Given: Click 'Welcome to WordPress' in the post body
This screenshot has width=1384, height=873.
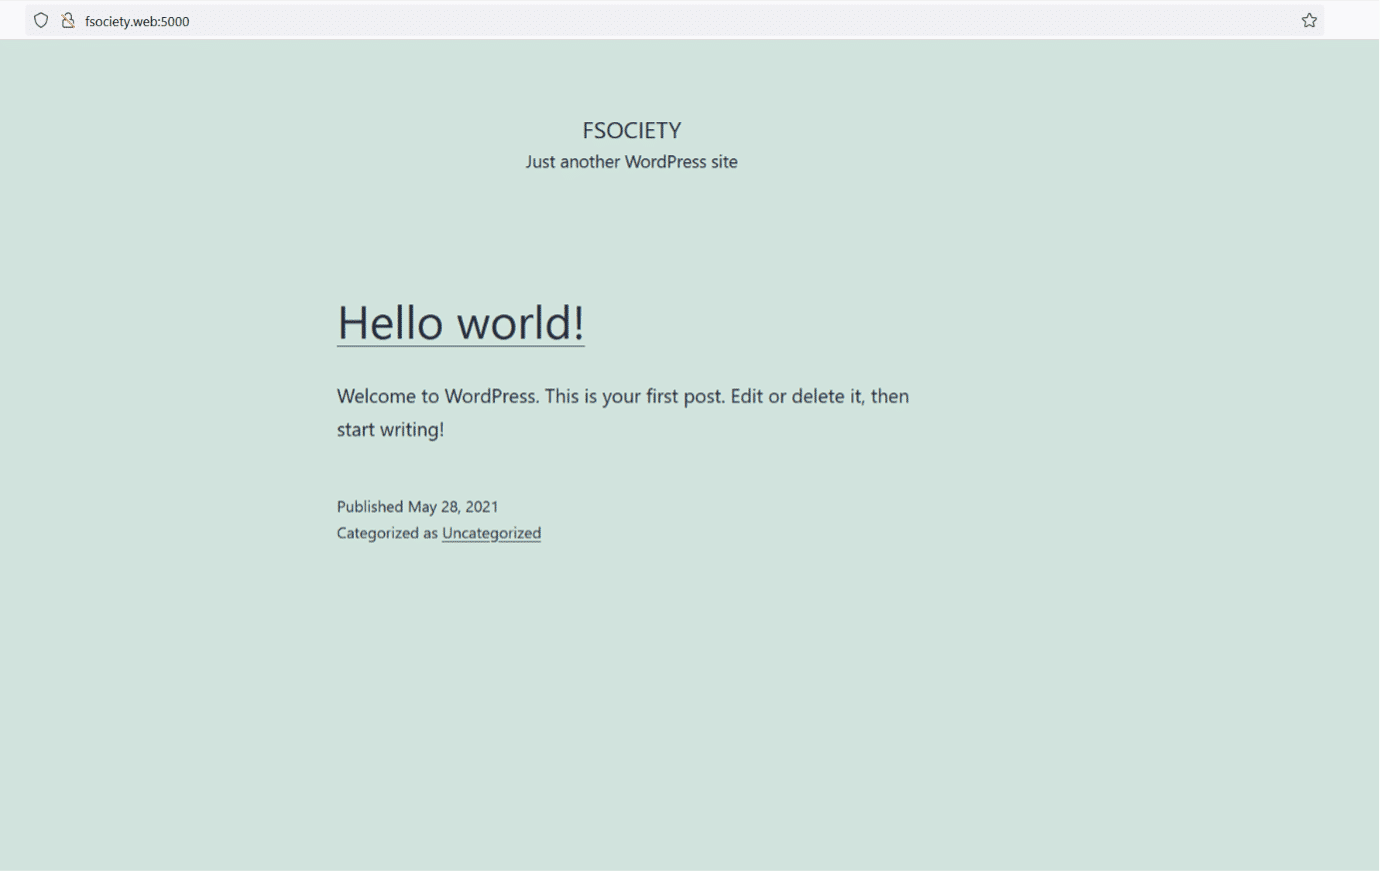Looking at the screenshot, I should [437, 396].
